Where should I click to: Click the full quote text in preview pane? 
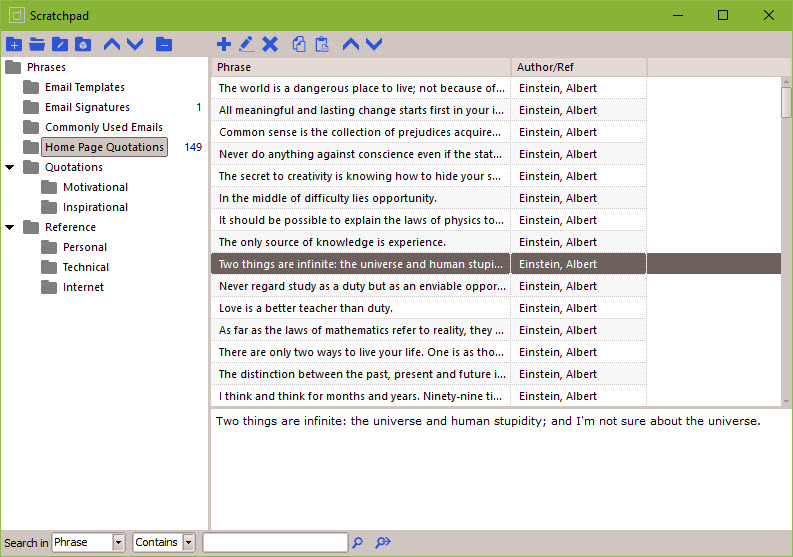tap(488, 421)
